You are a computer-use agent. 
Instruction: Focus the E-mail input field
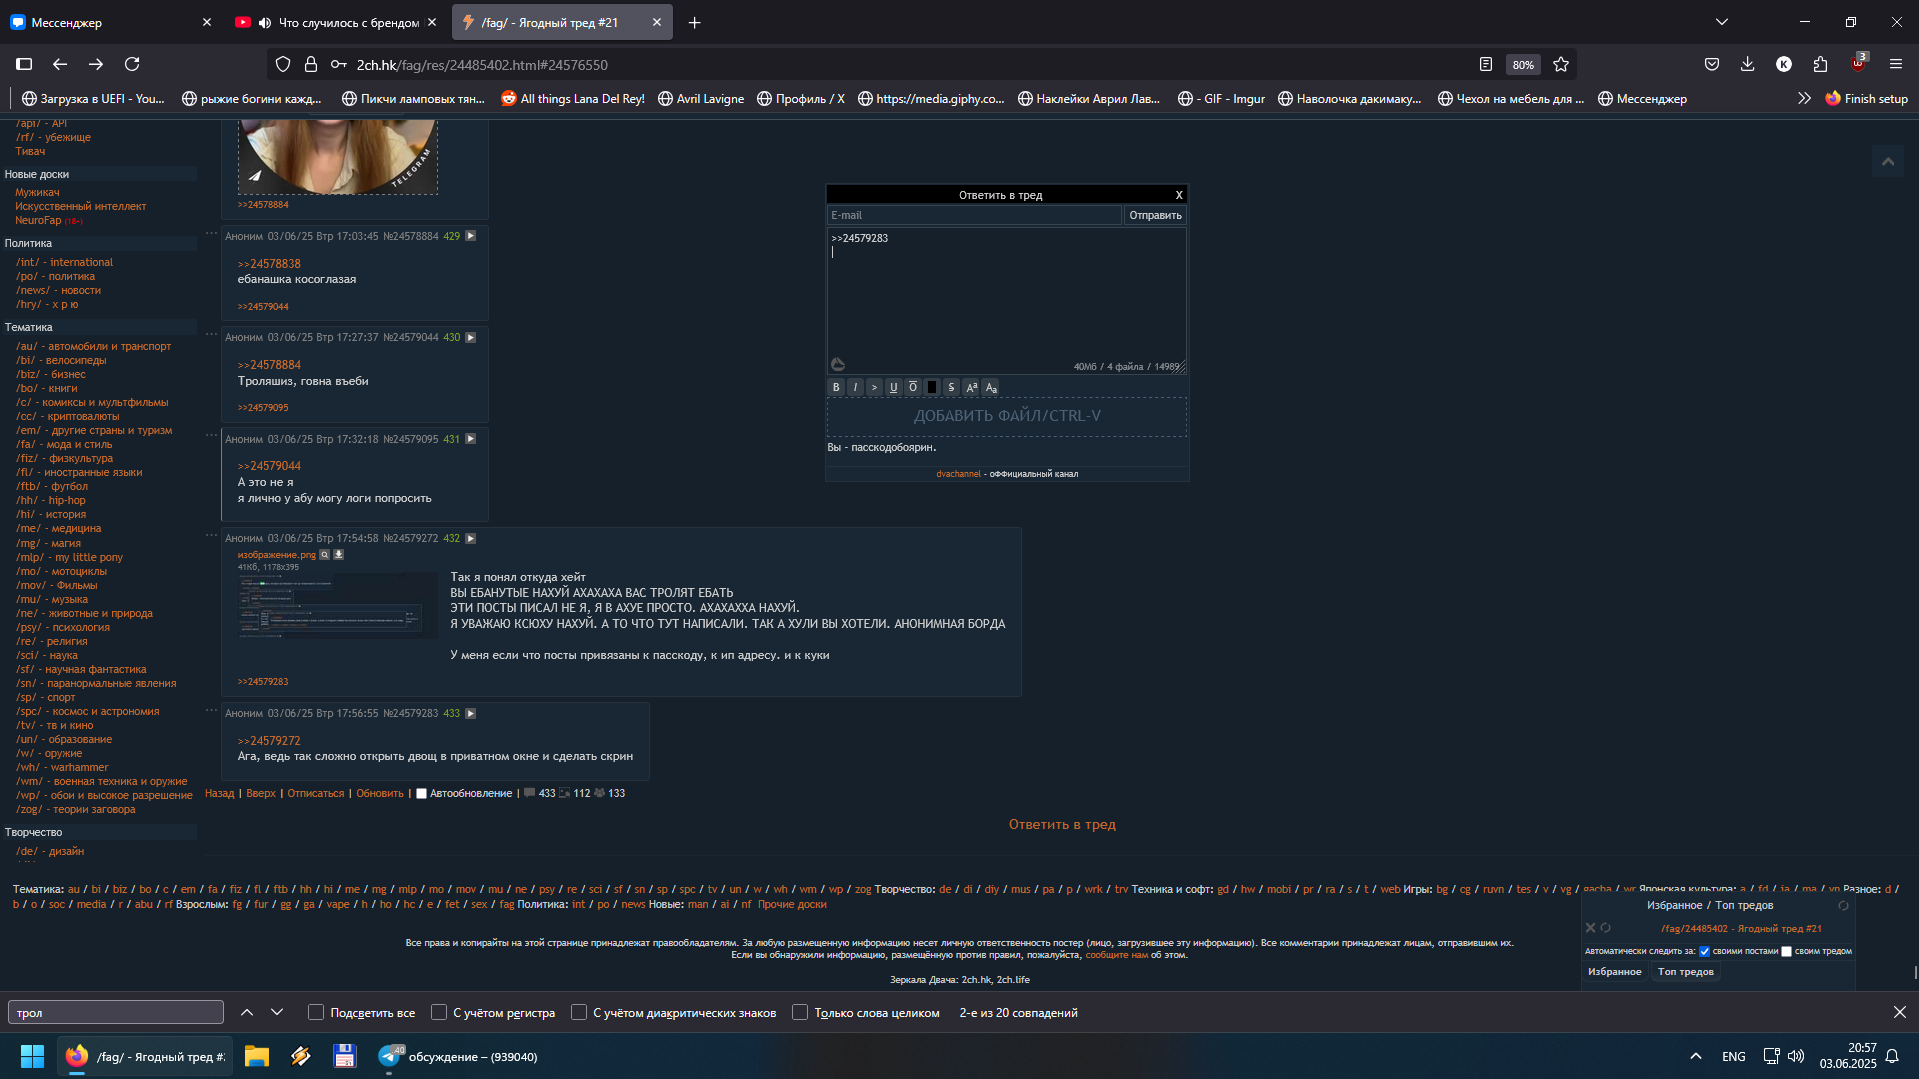(974, 215)
